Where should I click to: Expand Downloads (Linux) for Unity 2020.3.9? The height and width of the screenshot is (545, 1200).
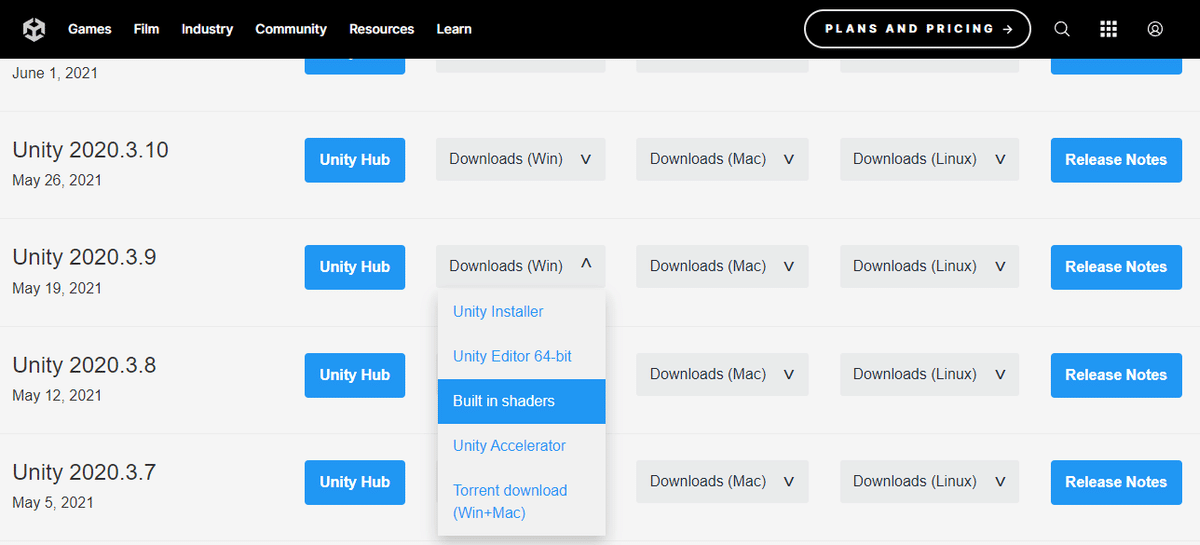pos(929,266)
